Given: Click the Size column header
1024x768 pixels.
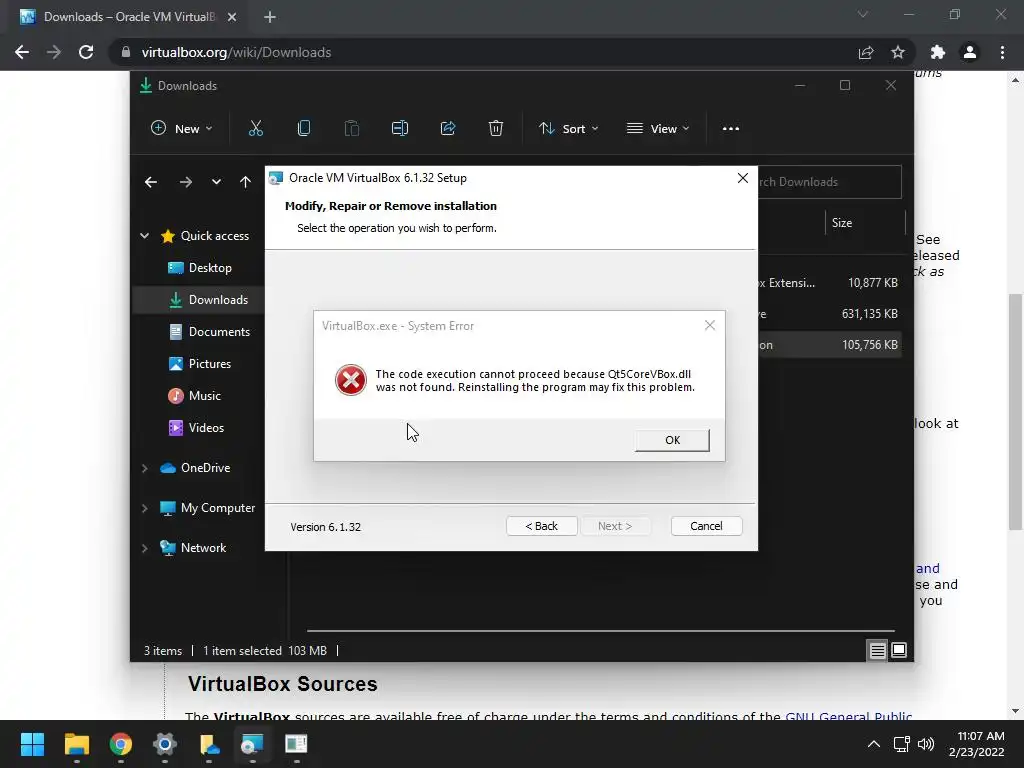Looking at the screenshot, I should point(842,223).
